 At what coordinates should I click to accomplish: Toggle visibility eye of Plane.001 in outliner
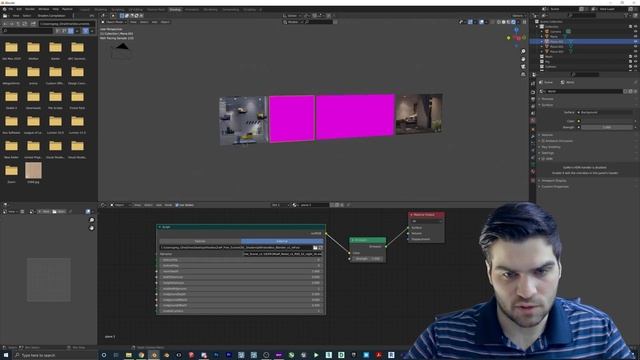635,42
